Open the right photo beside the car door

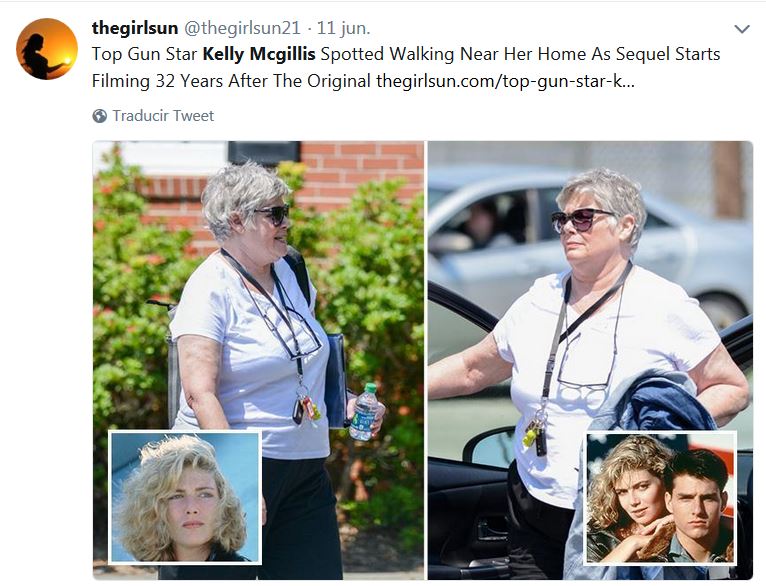[x=590, y=360]
